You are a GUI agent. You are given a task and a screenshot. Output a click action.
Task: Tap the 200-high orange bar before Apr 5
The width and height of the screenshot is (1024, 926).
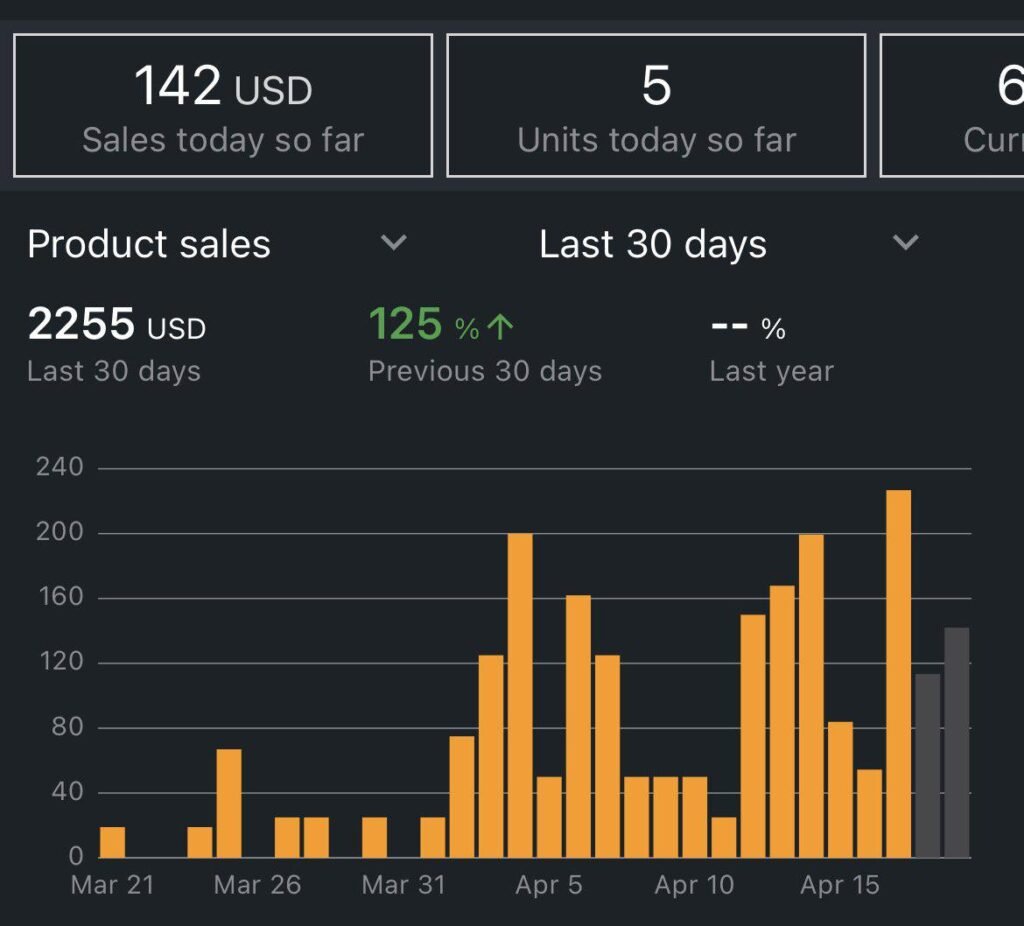coord(520,695)
